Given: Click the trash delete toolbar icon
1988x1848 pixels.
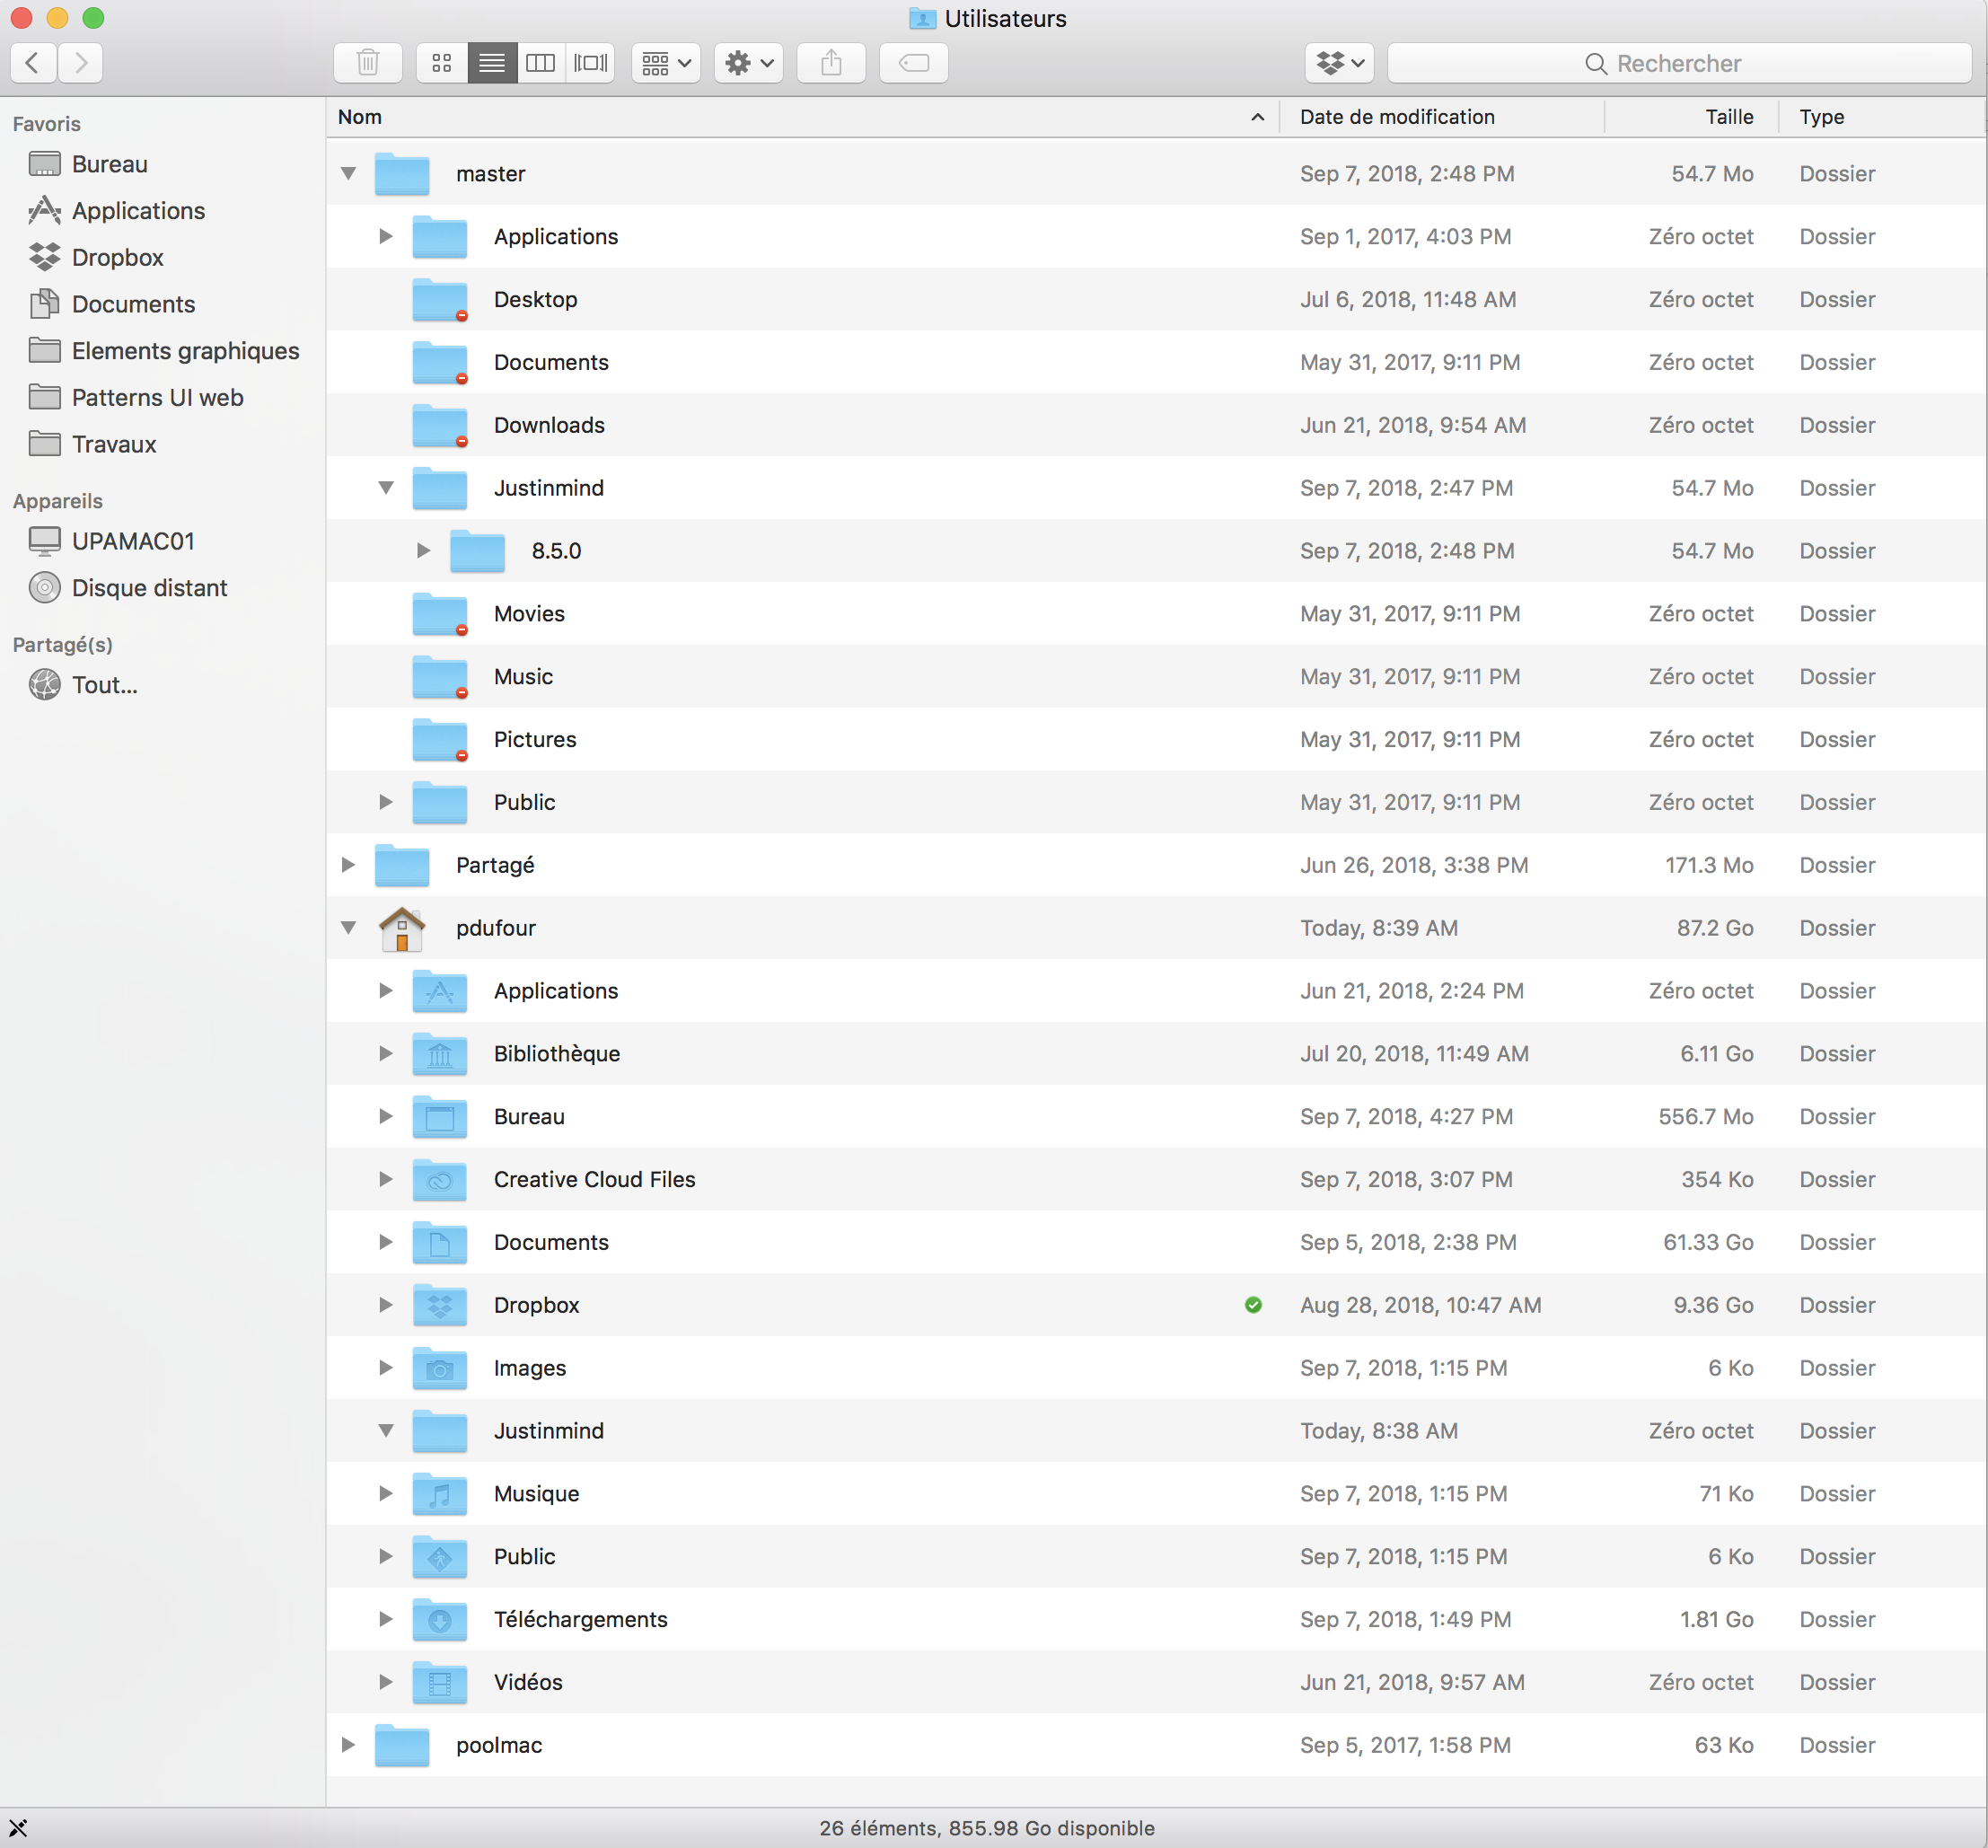Looking at the screenshot, I should coord(367,63).
